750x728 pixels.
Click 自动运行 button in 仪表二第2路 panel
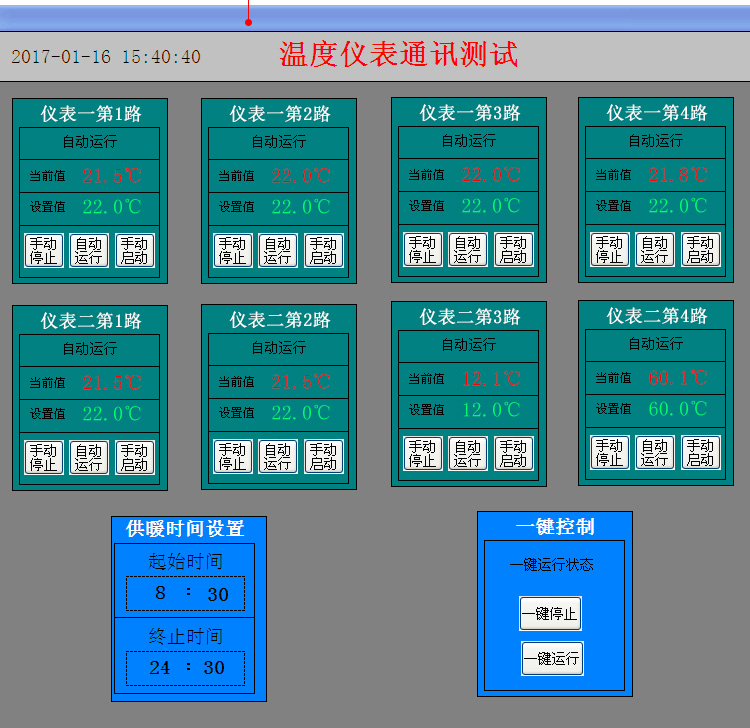(x=278, y=457)
